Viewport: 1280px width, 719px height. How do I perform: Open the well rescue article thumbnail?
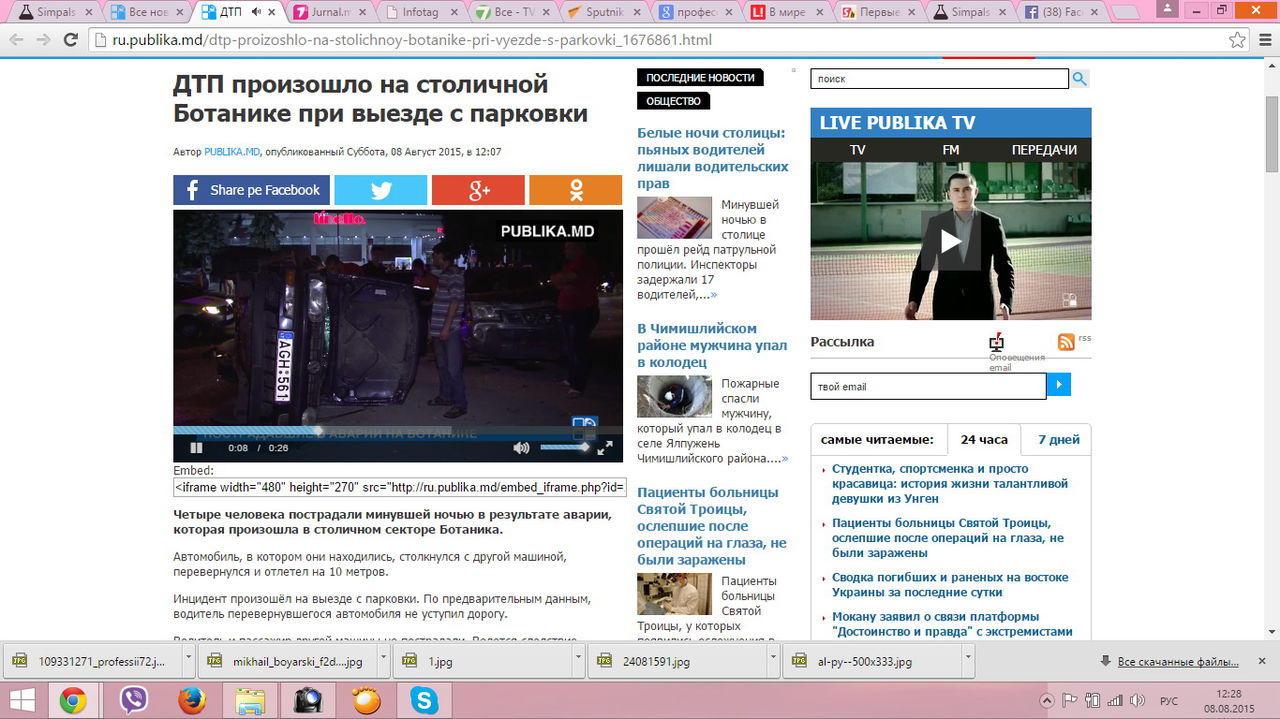click(x=674, y=396)
